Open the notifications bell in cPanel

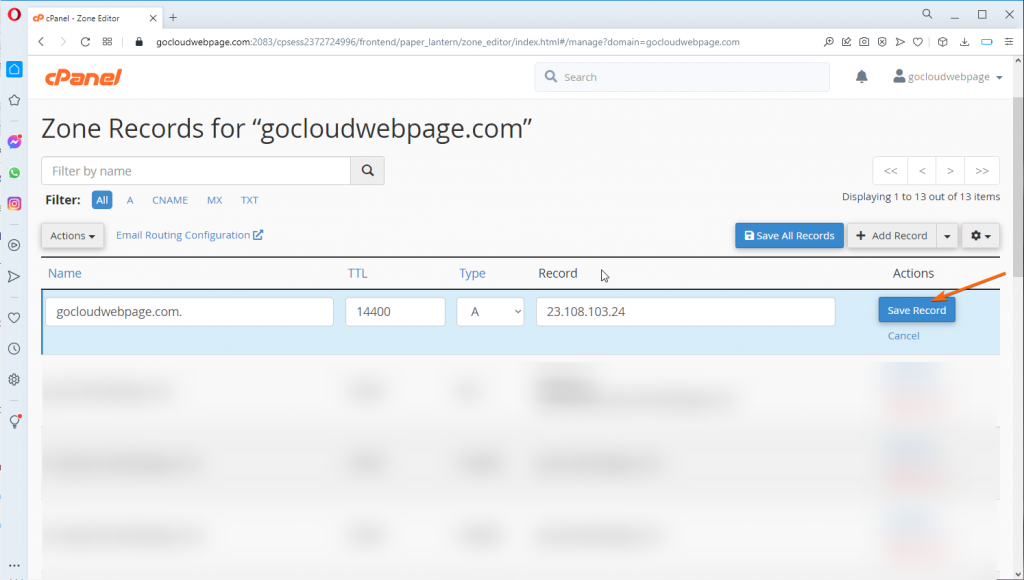(861, 76)
